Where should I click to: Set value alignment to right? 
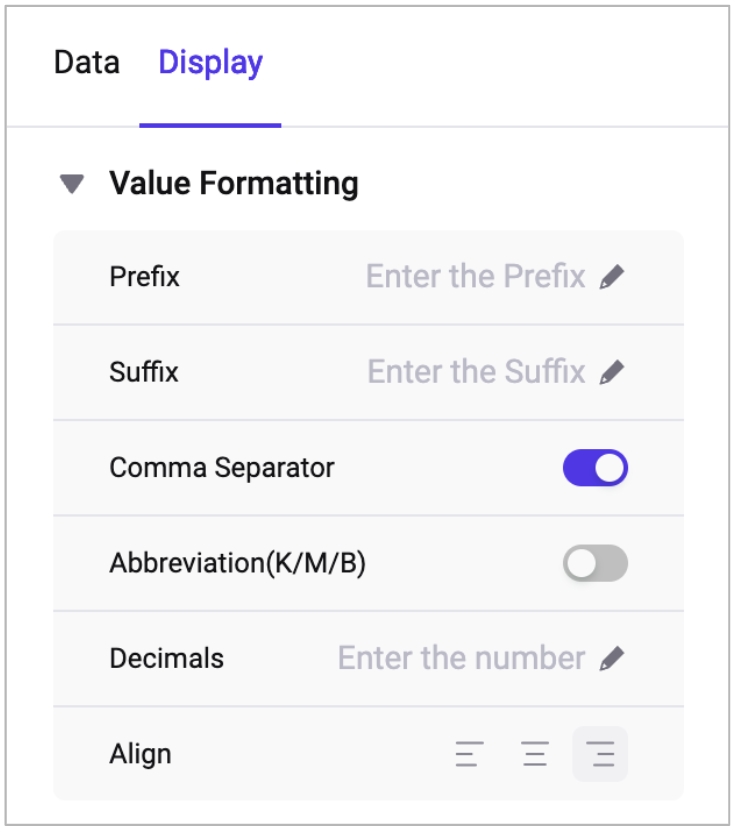point(600,754)
